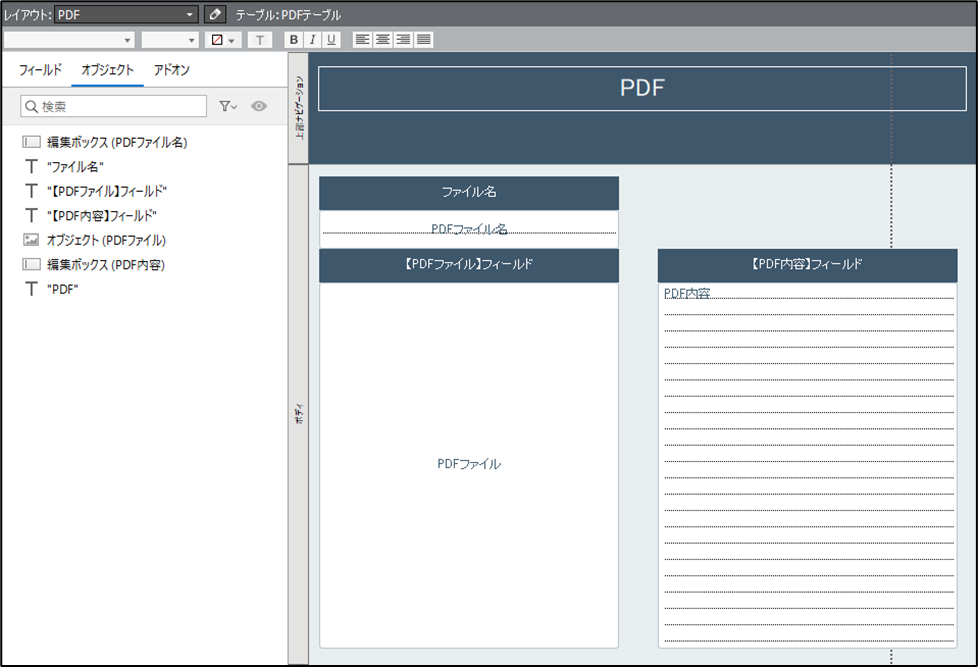Viewport: 978px width, 667px height.
Task: Click the pencil edit layout icon
Action: (215, 15)
